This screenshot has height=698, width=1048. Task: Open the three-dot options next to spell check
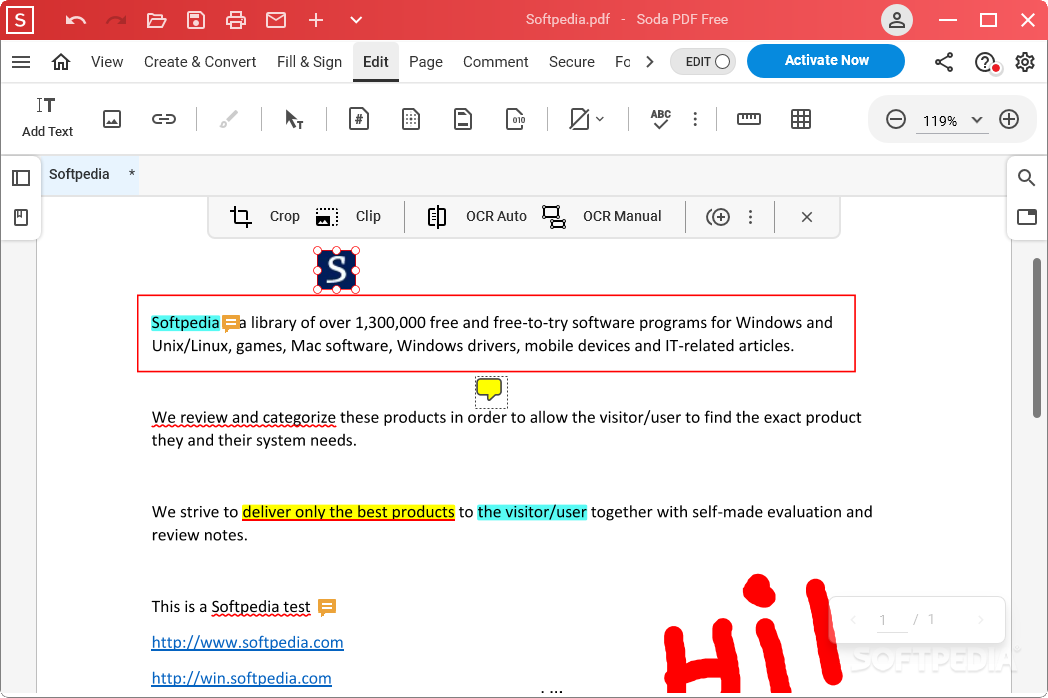pyautogui.click(x=695, y=119)
